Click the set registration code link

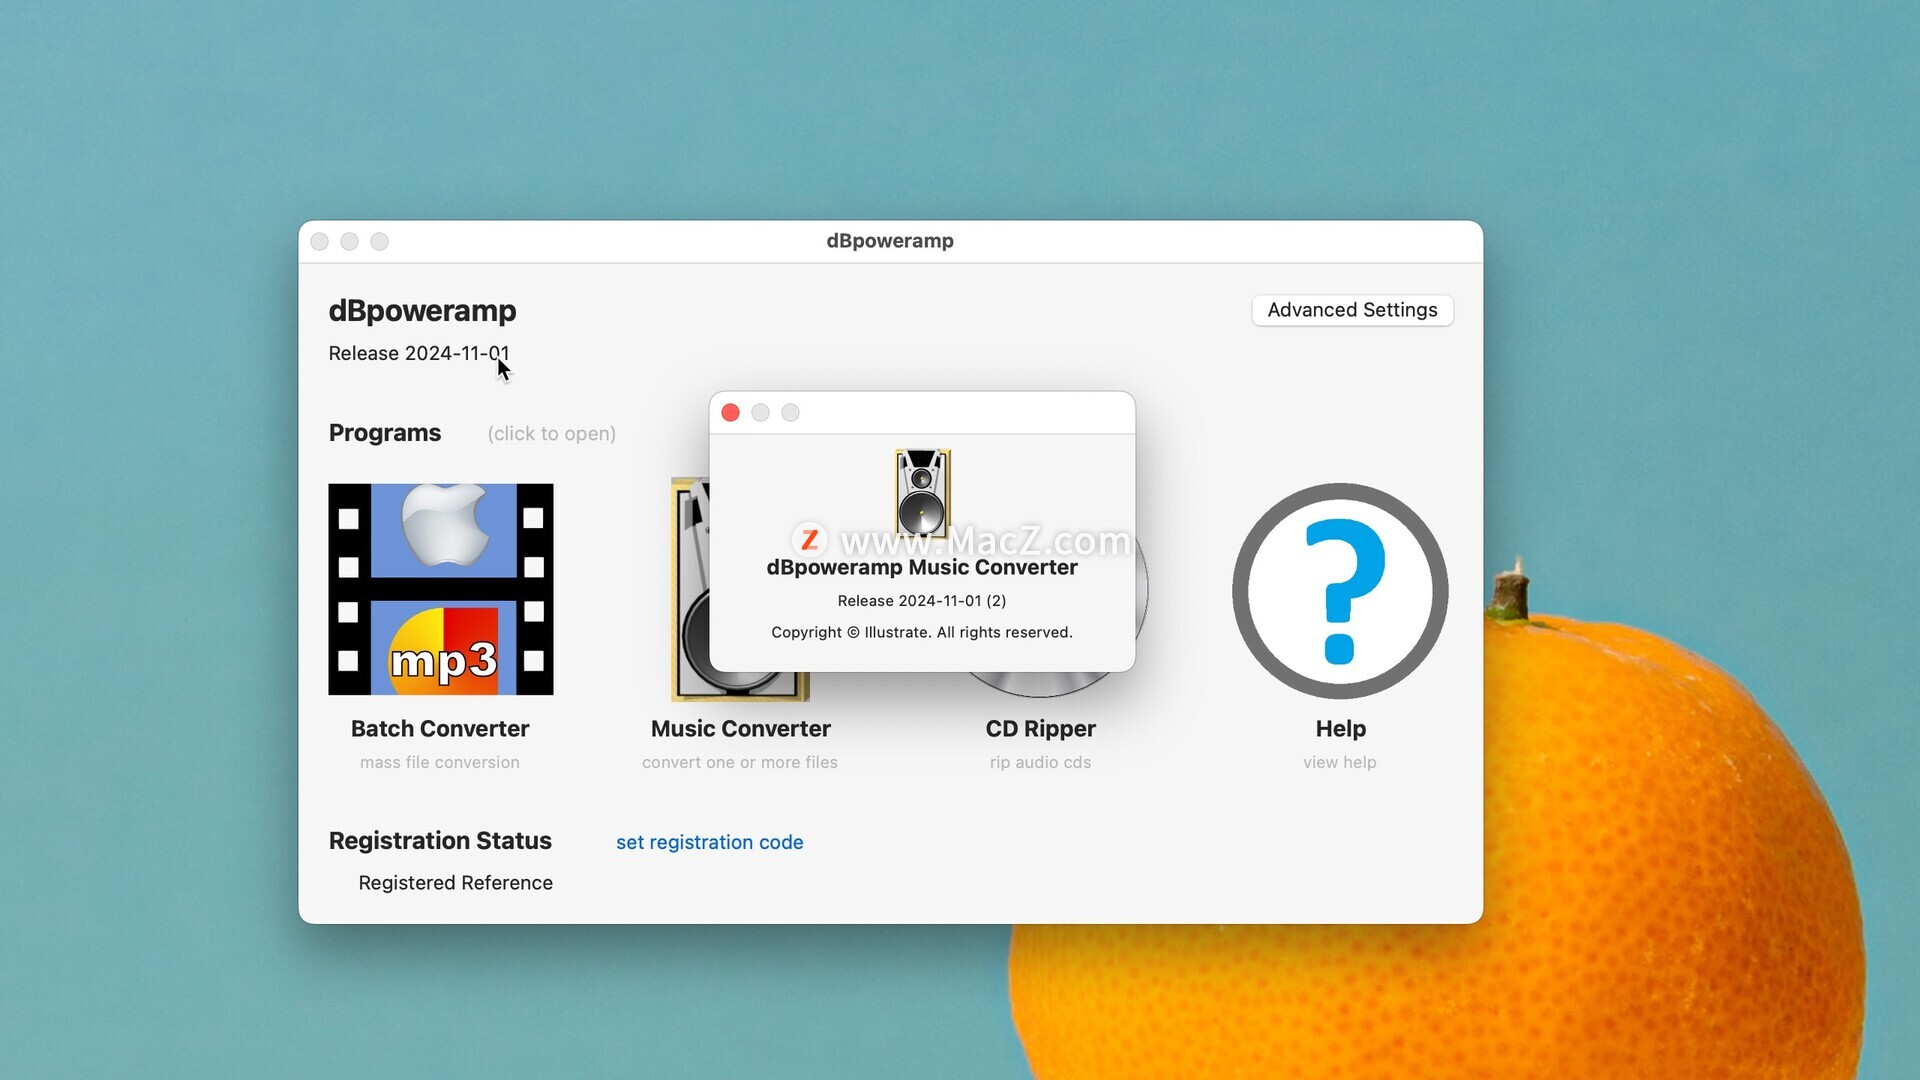coord(709,842)
